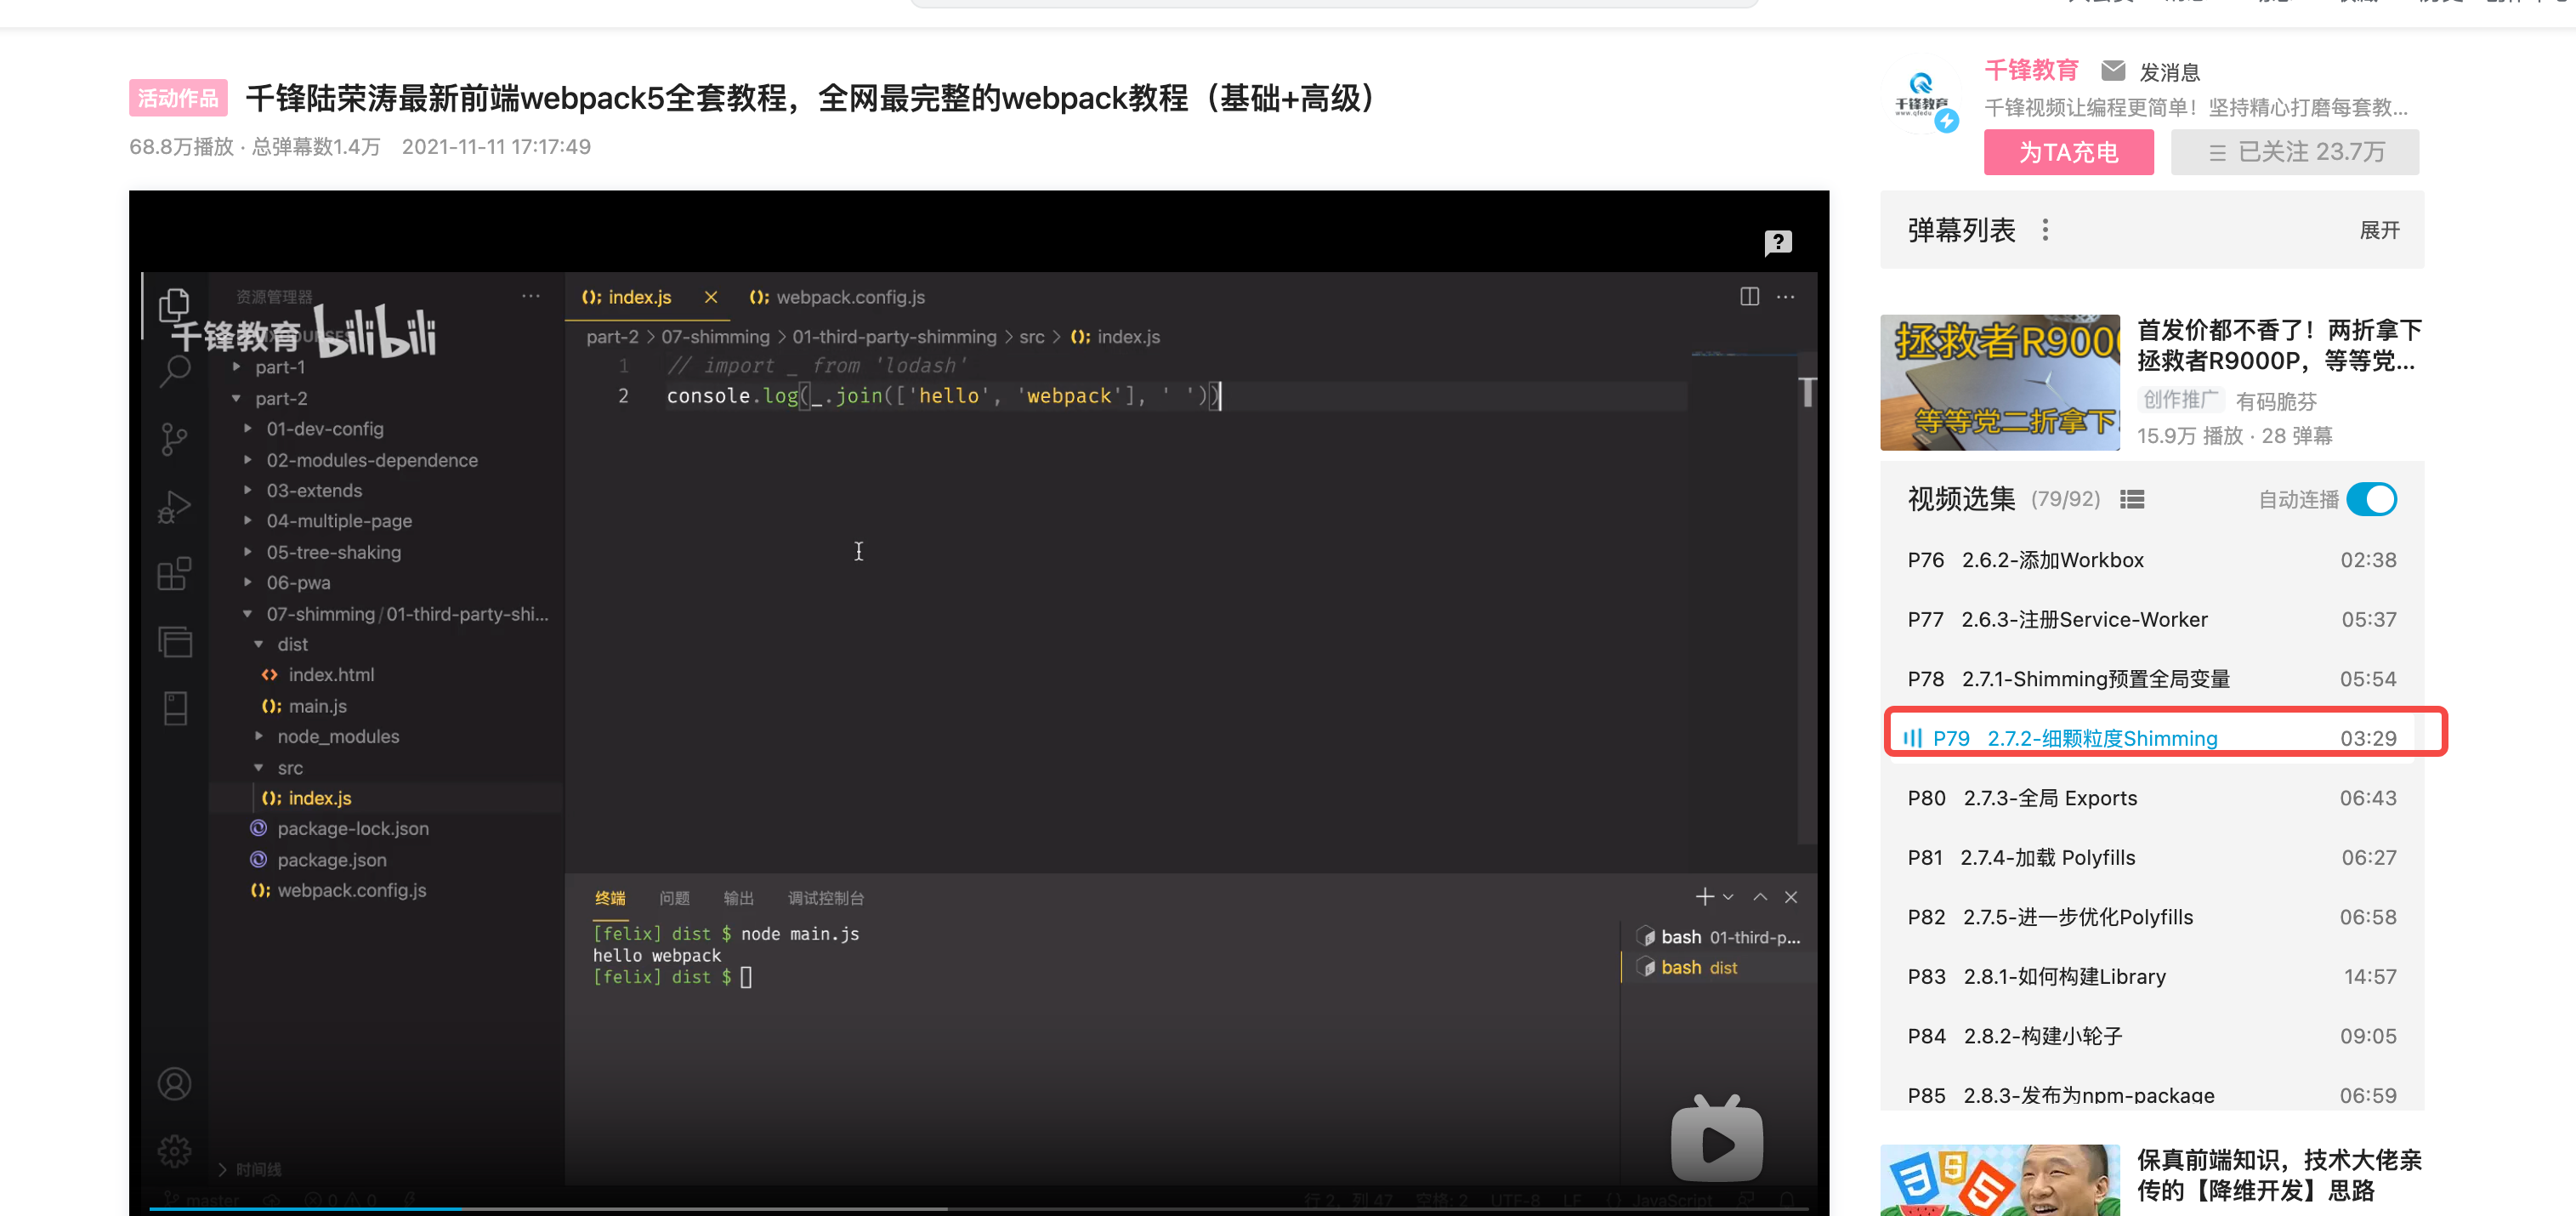This screenshot has height=1216, width=2576.
Task: Click the new terminal plus icon
Action: click(1705, 897)
